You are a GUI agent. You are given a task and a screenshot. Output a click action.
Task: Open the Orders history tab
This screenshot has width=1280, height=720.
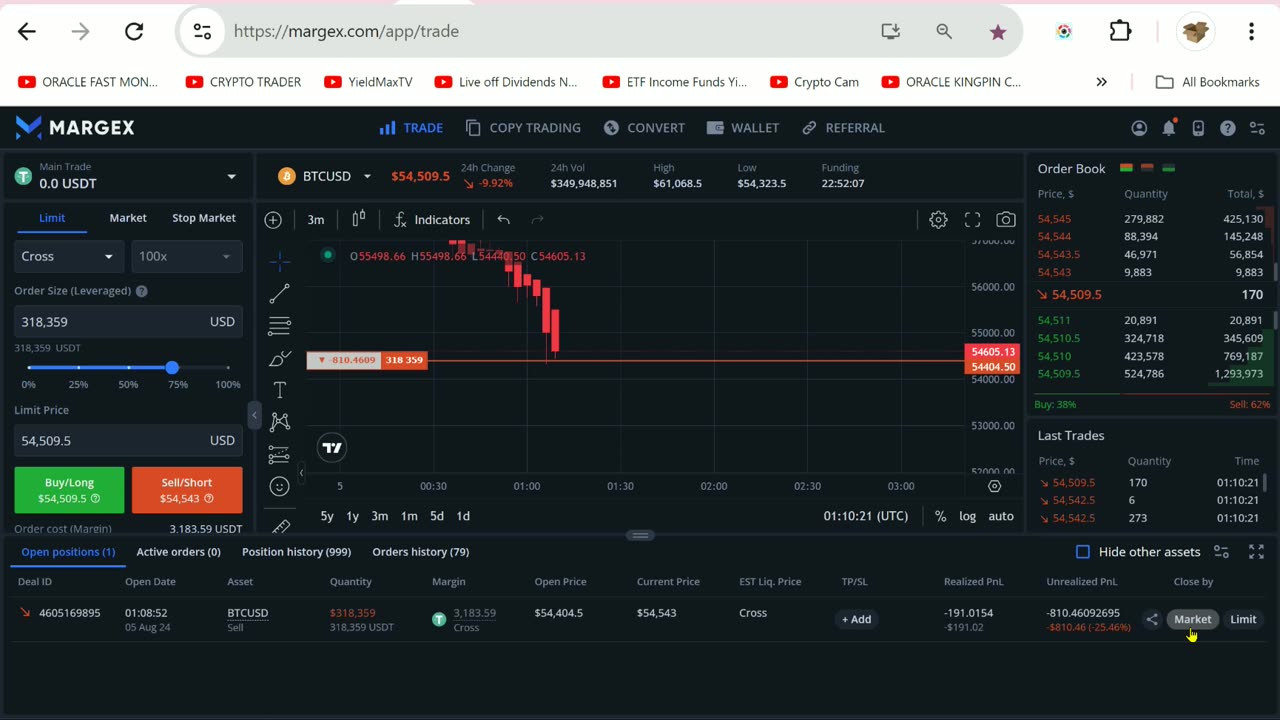[421, 552]
